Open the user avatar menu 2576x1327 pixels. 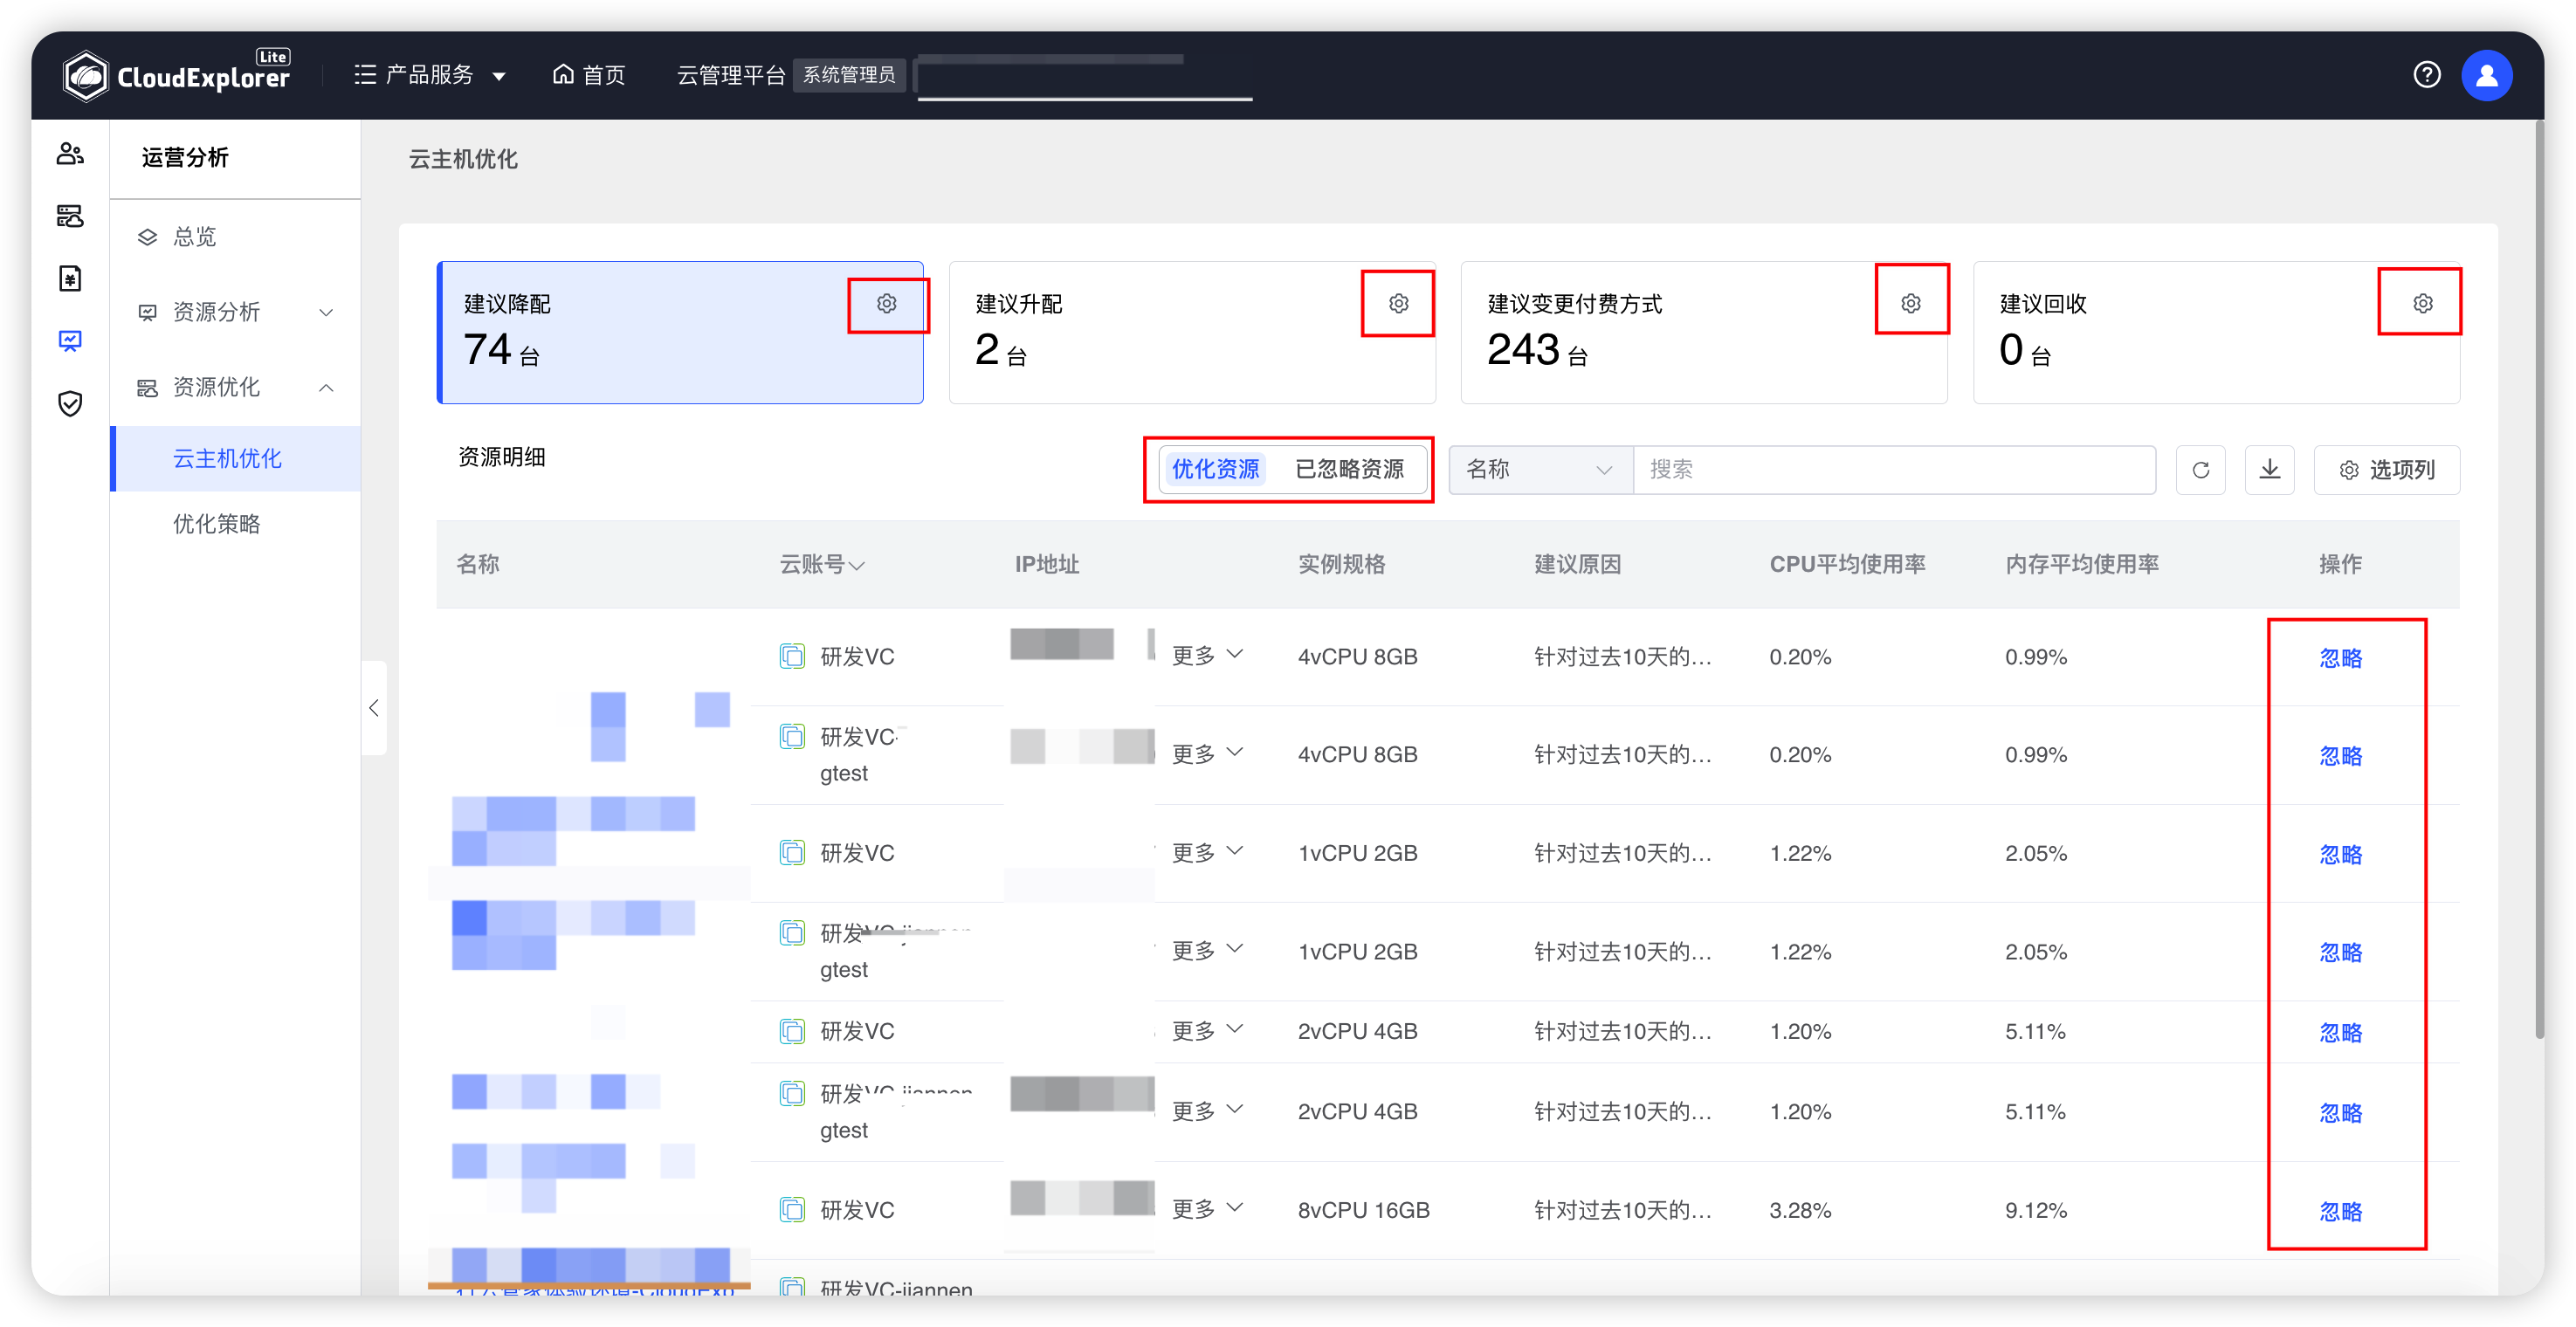pyautogui.click(x=2487, y=75)
